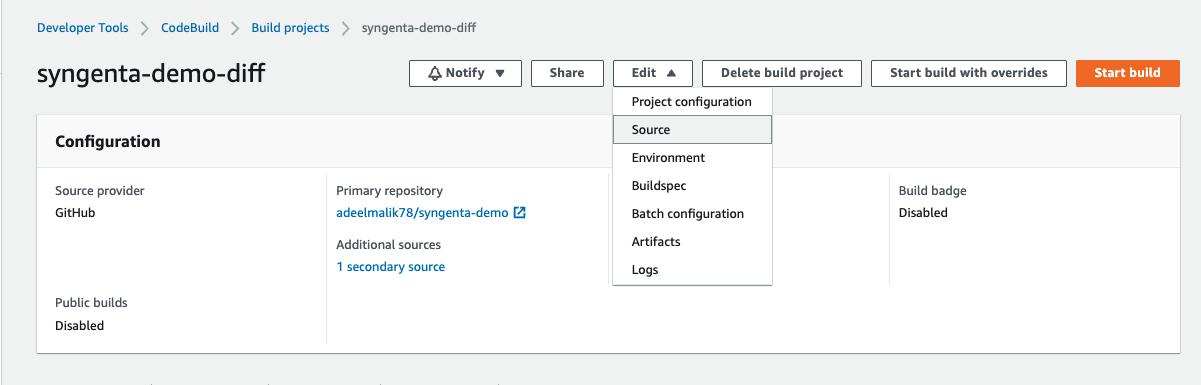This screenshot has height=385, width=1201.
Task: Open the Developer Tools breadcrumb link
Action: (x=83, y=28)
